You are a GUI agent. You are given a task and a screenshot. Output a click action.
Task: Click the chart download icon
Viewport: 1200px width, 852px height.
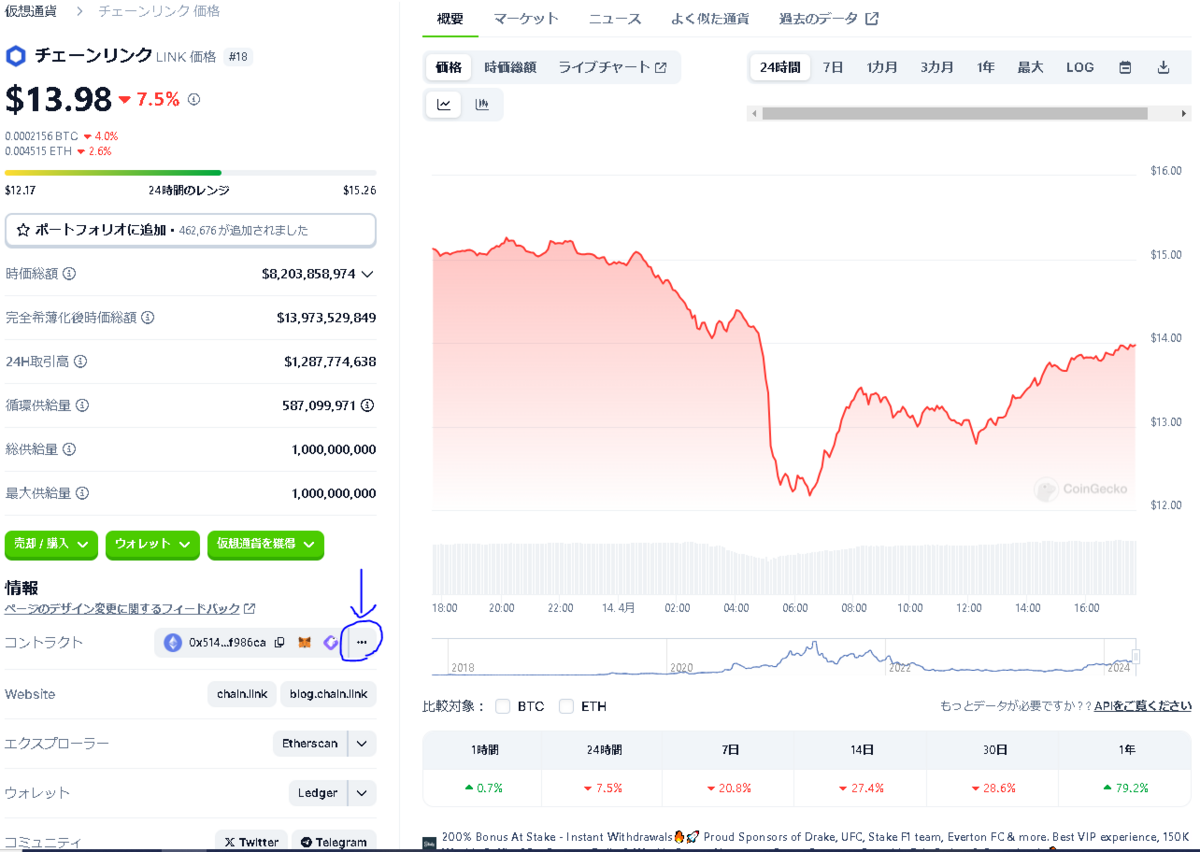1163,68
